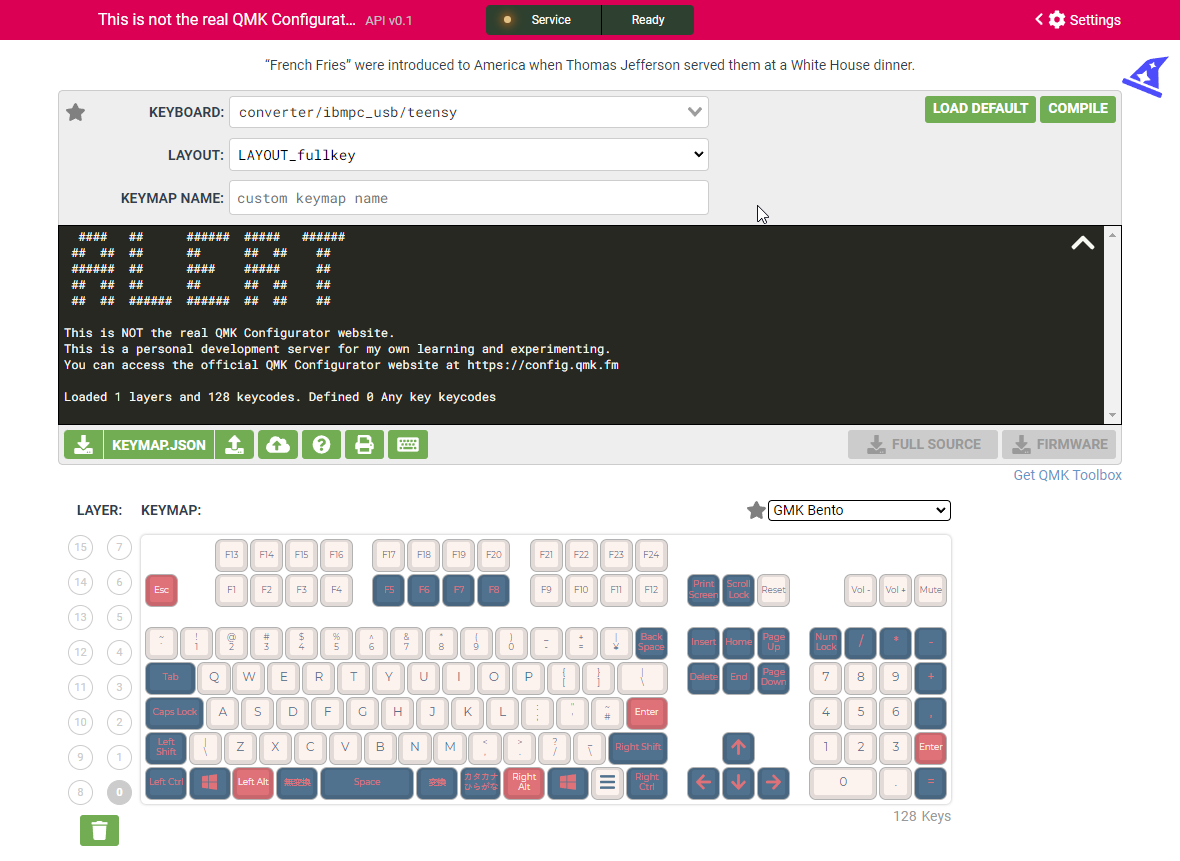
Task: Expand the GMK Bento colorway dropdown
Action: 858,511
